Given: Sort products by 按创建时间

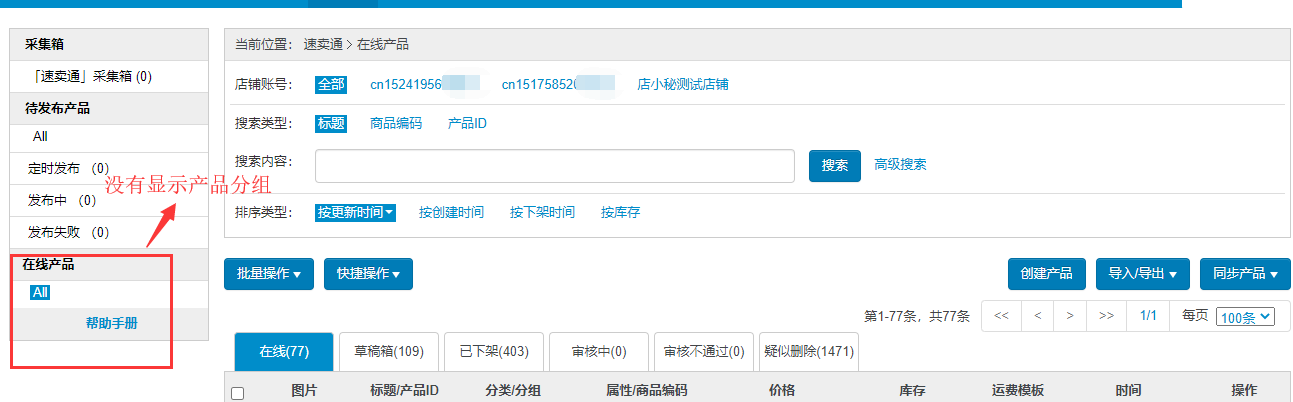Looking at the screenshot, I should pyautogui.click(x=451, y=212).
